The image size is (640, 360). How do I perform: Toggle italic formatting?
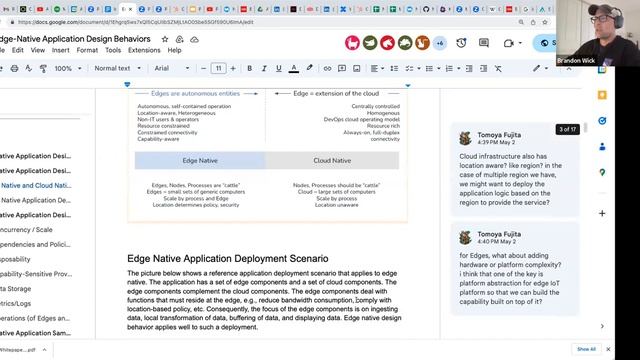point(264,68)
